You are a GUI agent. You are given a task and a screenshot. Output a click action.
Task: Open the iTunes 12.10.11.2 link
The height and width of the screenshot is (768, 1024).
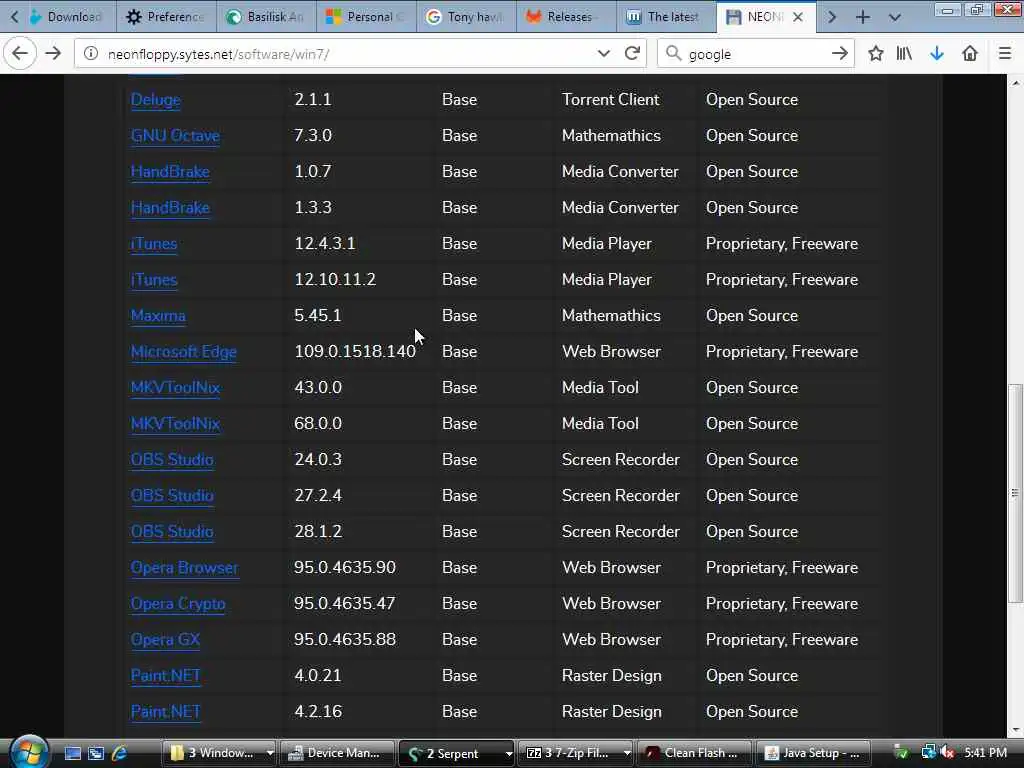153,280
